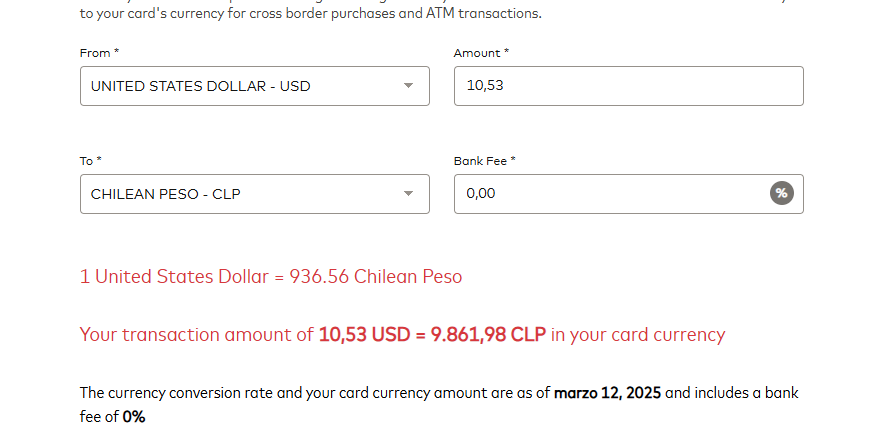Click the percent icon in Bank Fee field
Screen dimensions: 882x426
tap(782, 194)
